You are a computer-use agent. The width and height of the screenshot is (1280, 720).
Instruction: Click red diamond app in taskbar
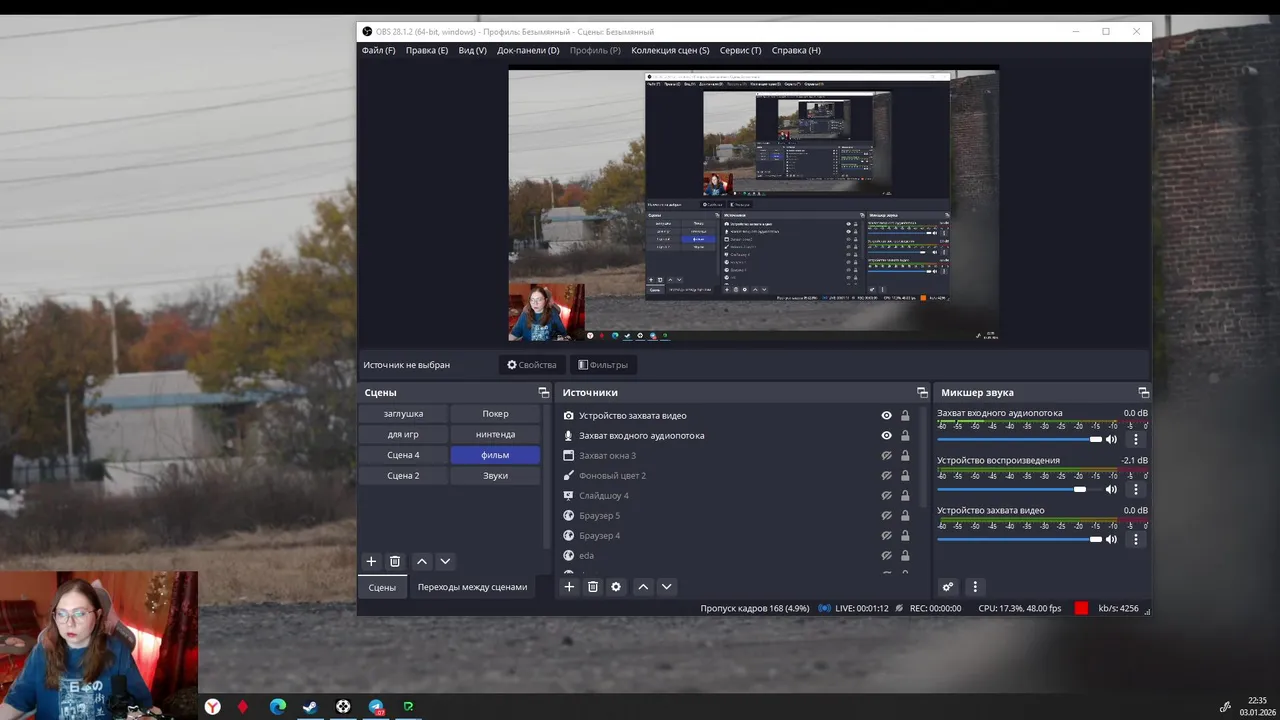(x=242, y=707)
